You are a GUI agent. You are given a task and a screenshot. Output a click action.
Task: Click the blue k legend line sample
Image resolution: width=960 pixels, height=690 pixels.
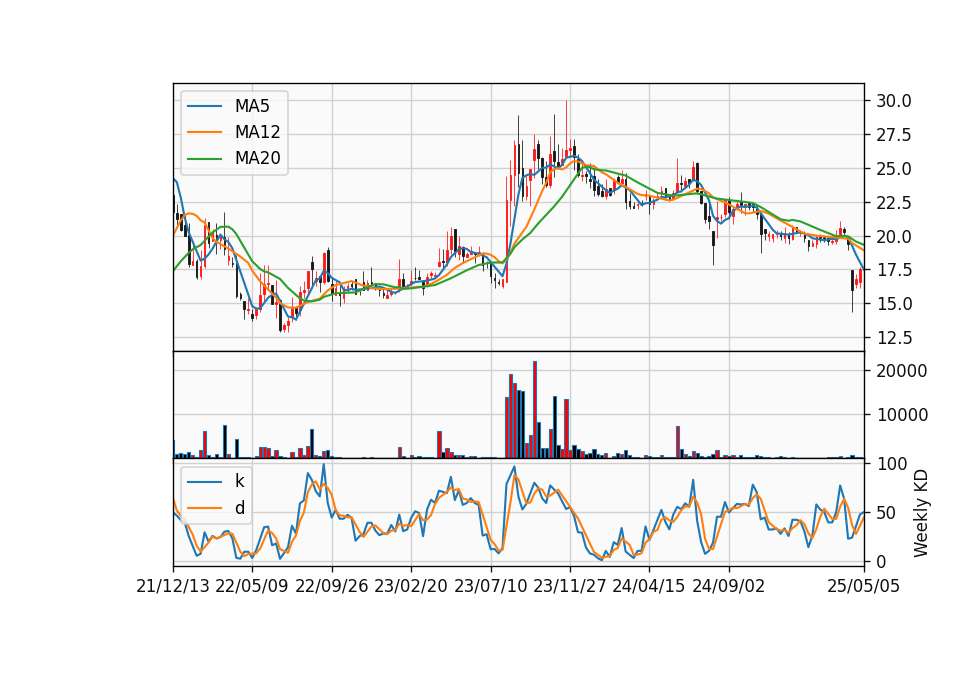point(204,482)
